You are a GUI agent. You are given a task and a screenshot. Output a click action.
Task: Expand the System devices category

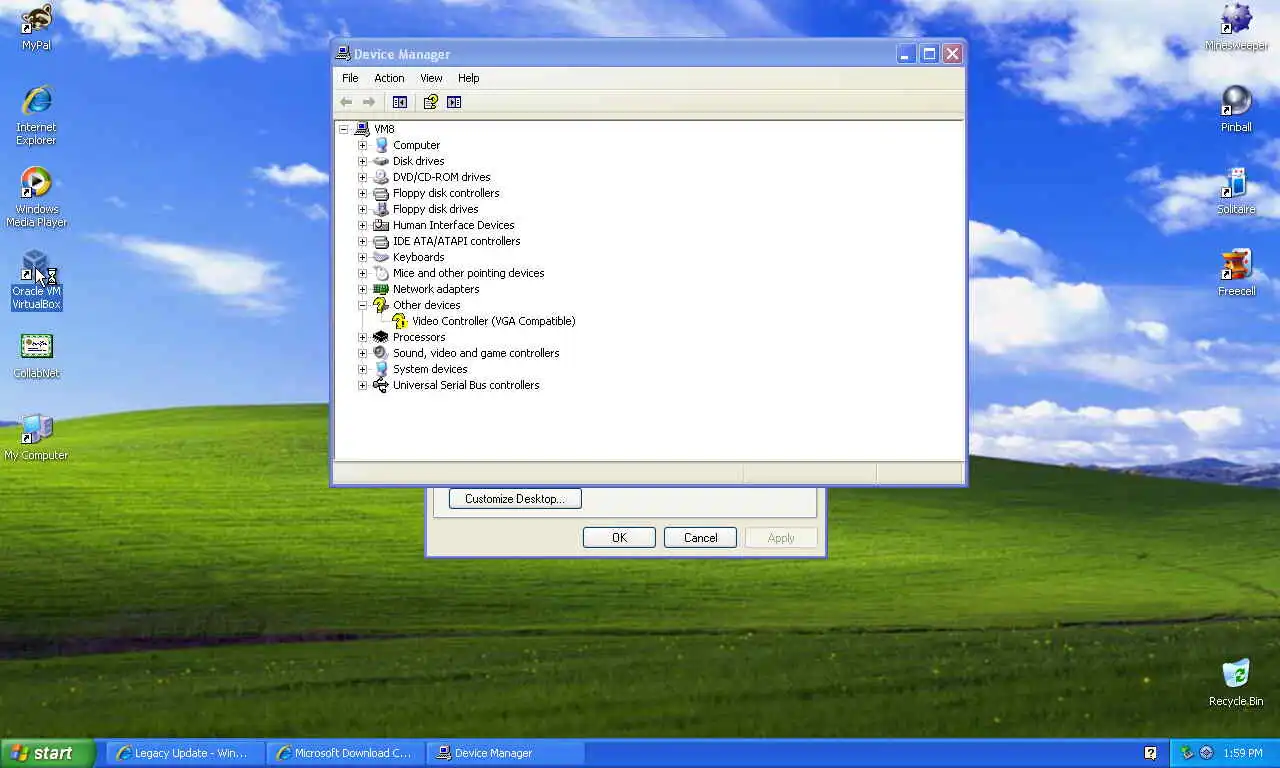pyautogui.click(x=363, y=369)
